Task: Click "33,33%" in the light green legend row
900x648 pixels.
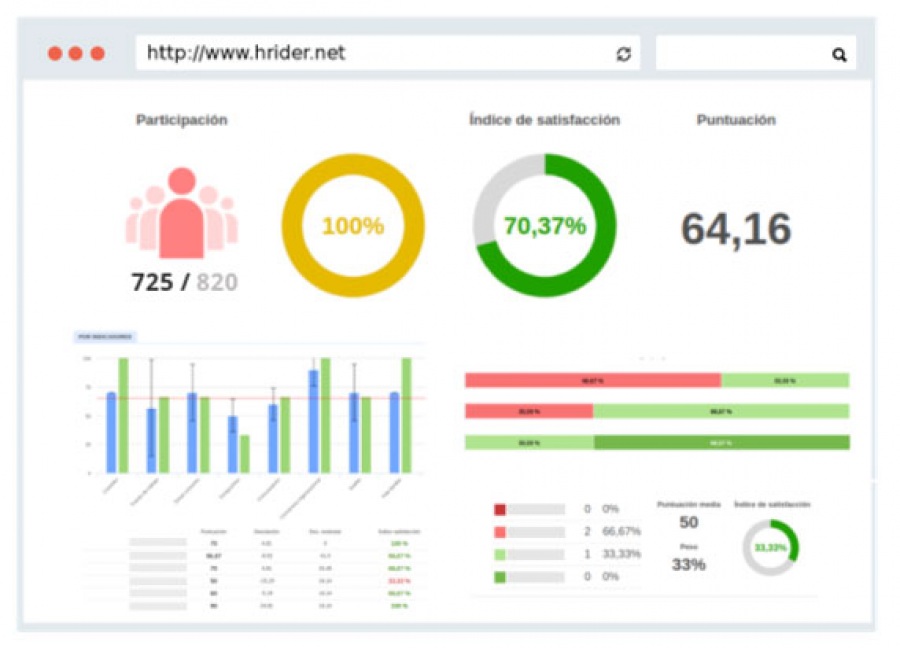Action: [621, 554]
